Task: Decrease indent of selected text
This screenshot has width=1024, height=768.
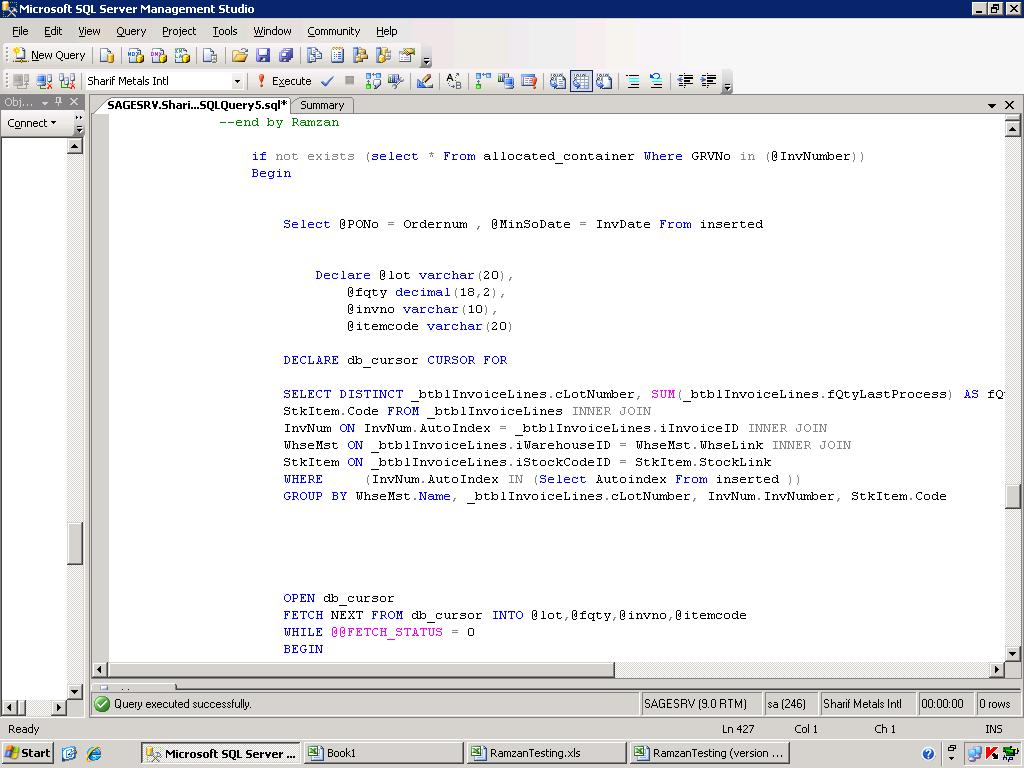Action: click(688, 81)
